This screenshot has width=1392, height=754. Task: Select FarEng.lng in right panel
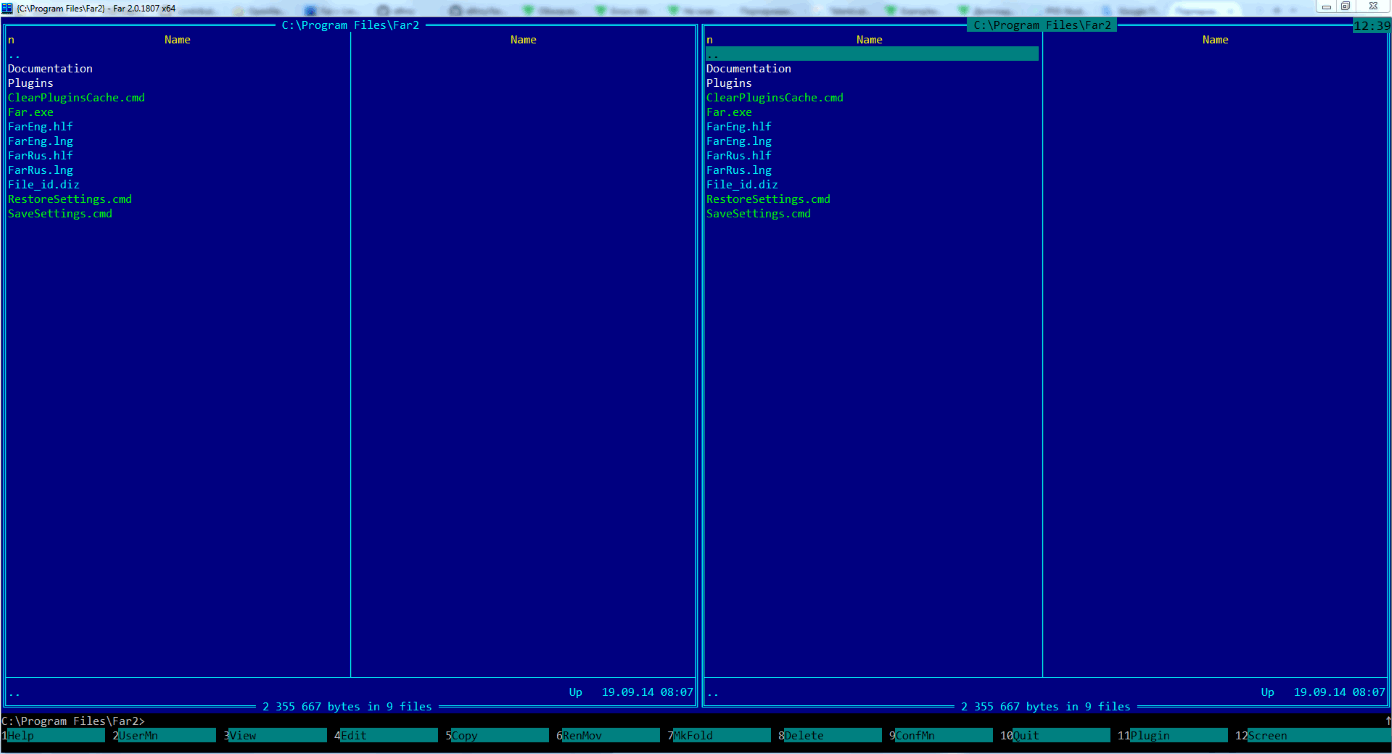[x=739, y=141]
